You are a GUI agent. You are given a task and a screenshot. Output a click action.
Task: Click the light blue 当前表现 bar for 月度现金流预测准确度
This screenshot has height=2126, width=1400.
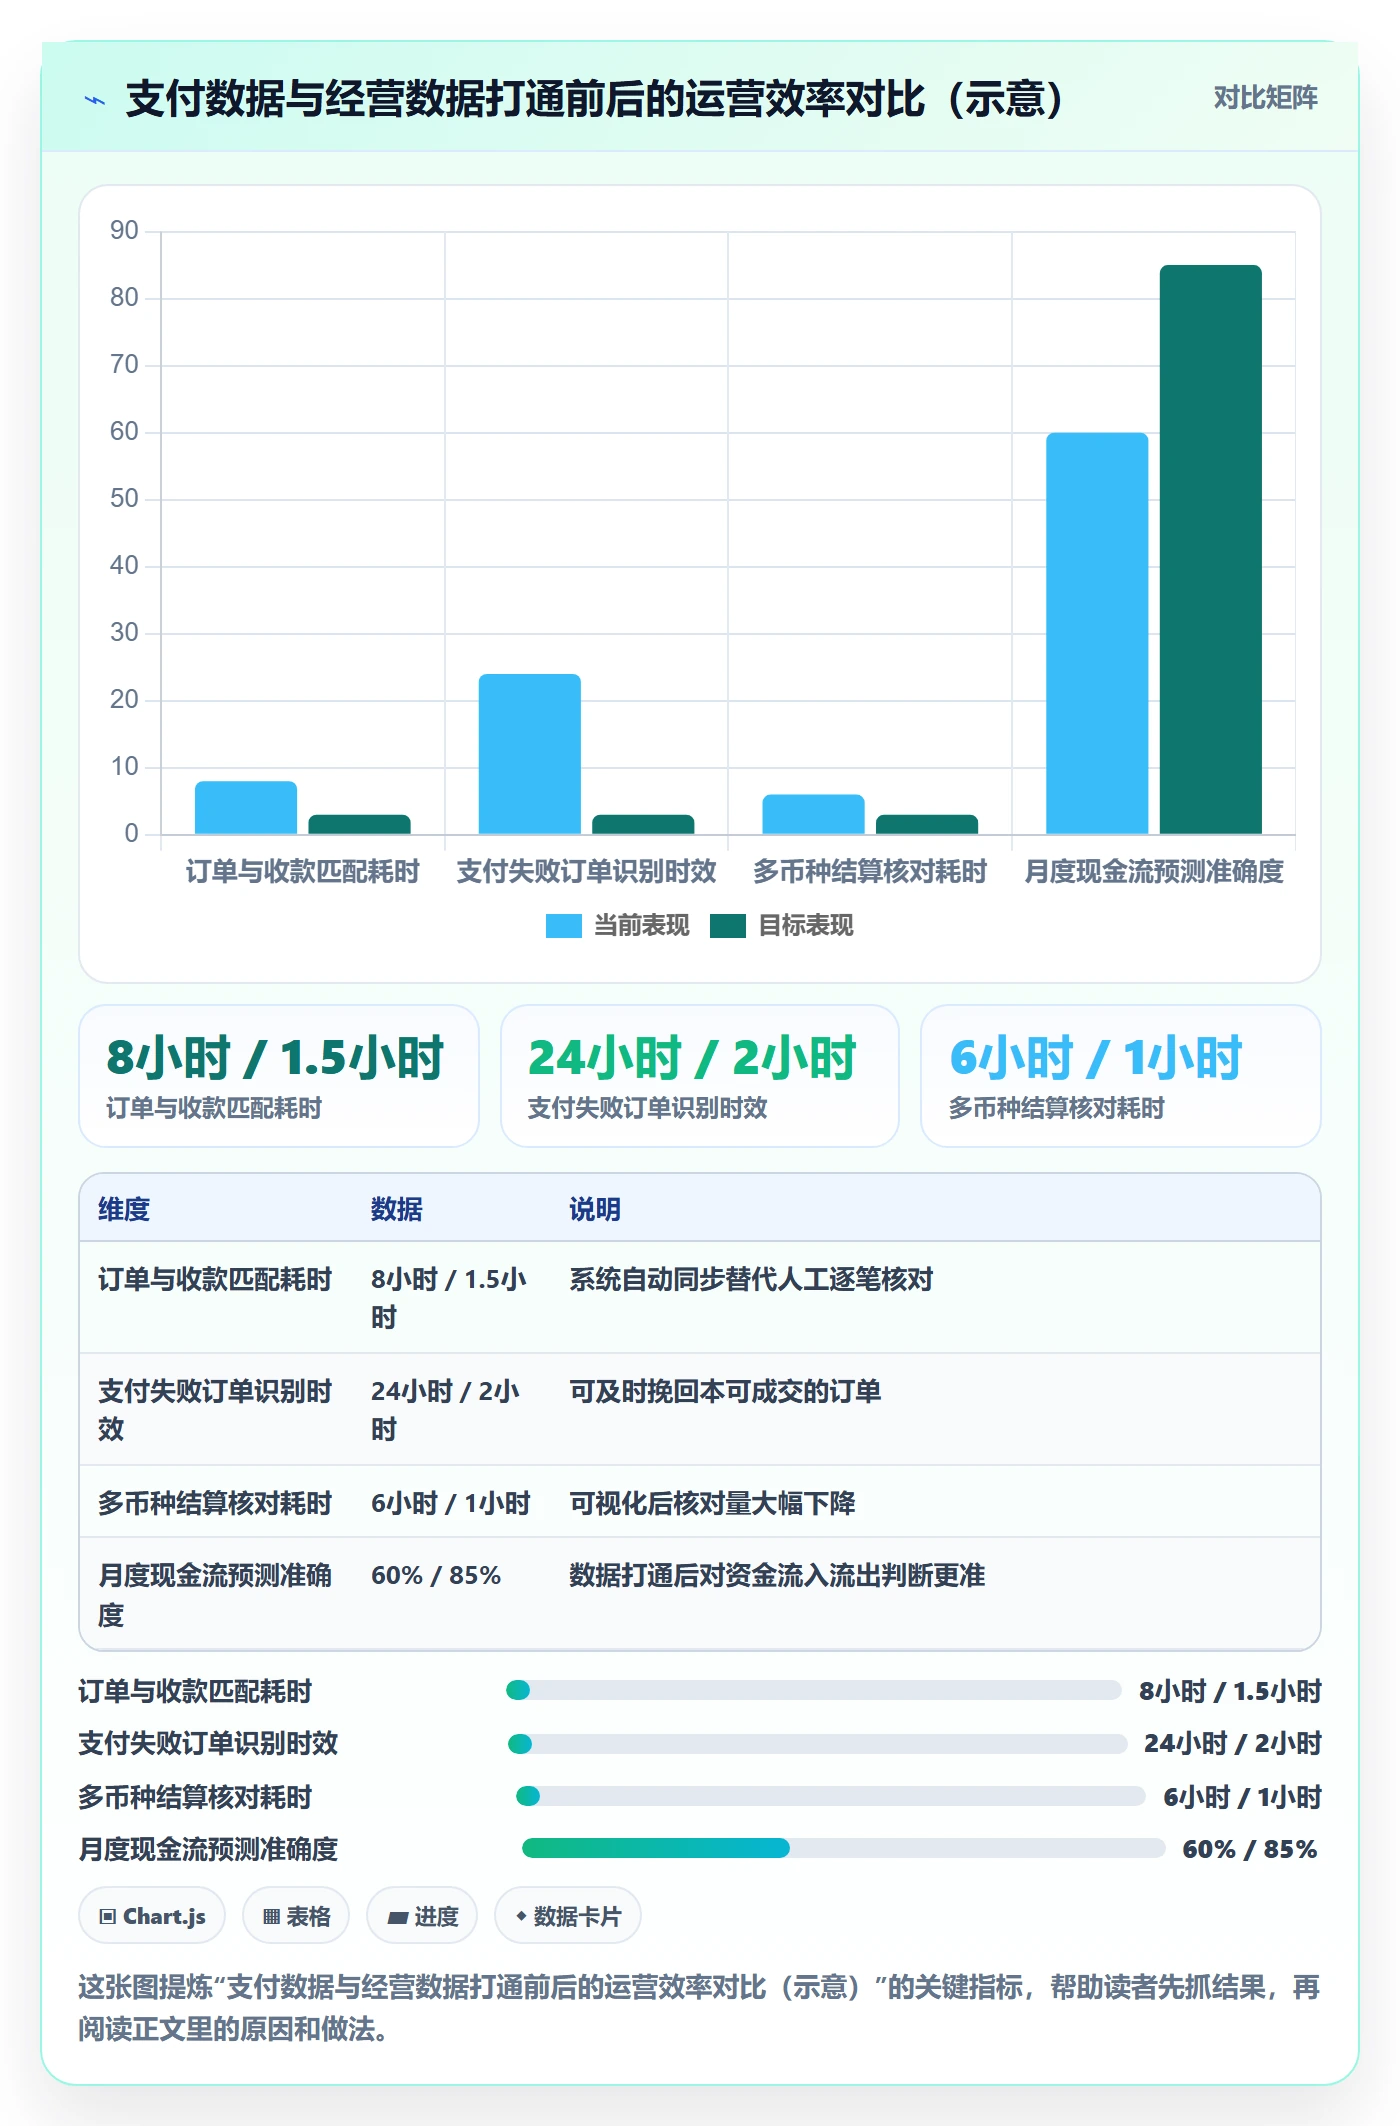coord(1096,633)
